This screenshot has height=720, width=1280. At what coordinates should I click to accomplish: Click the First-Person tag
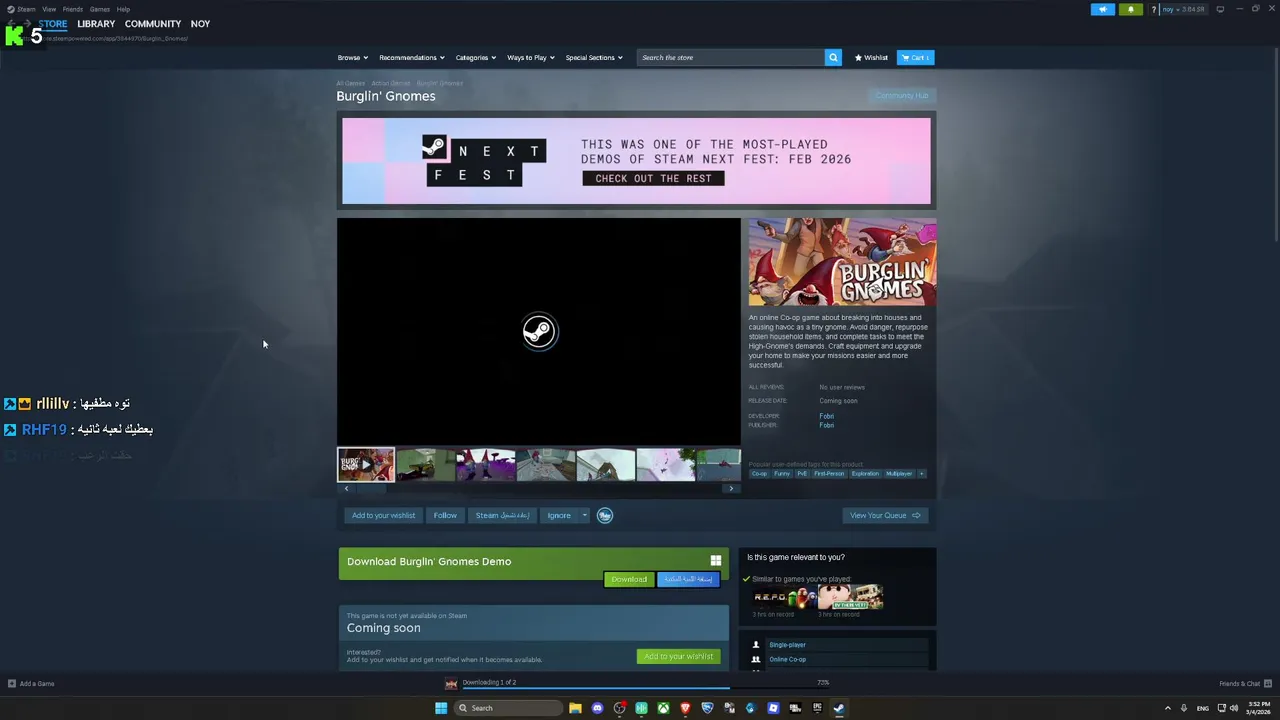point(829,473)
